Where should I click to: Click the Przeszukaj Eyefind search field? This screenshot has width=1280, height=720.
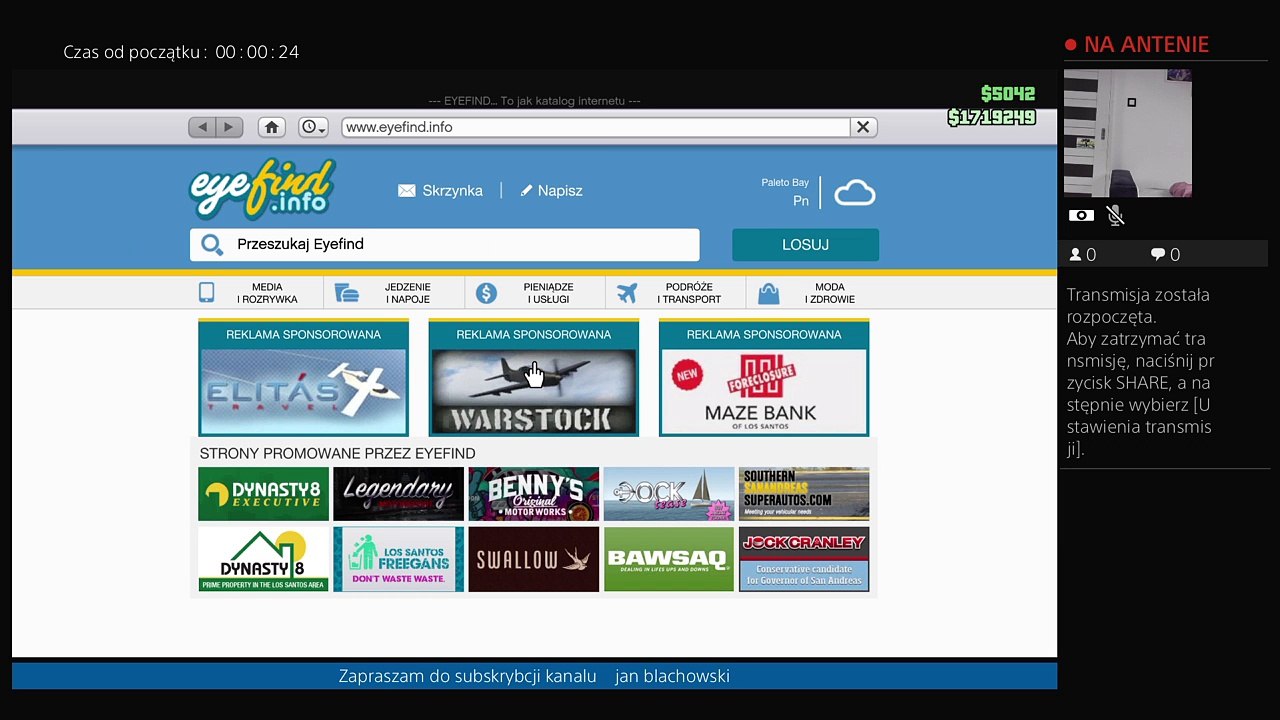tap(445, 244)
